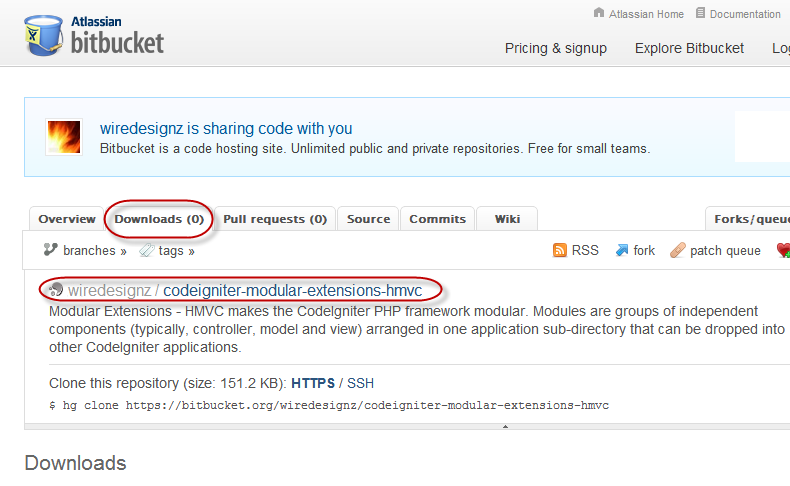Click the patch queue bandage icon

coord(678,250)
